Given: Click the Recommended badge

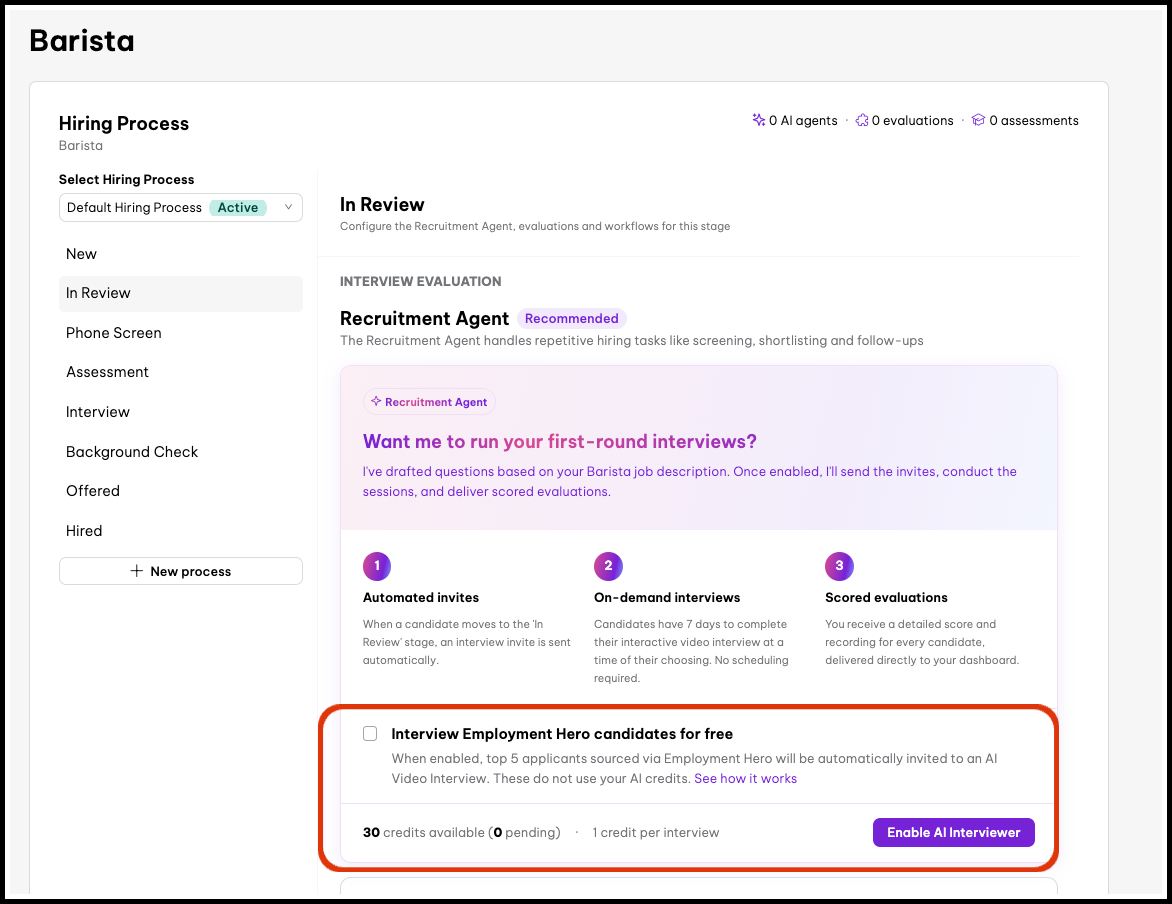Looking at the screenshot, I should 572,319.
